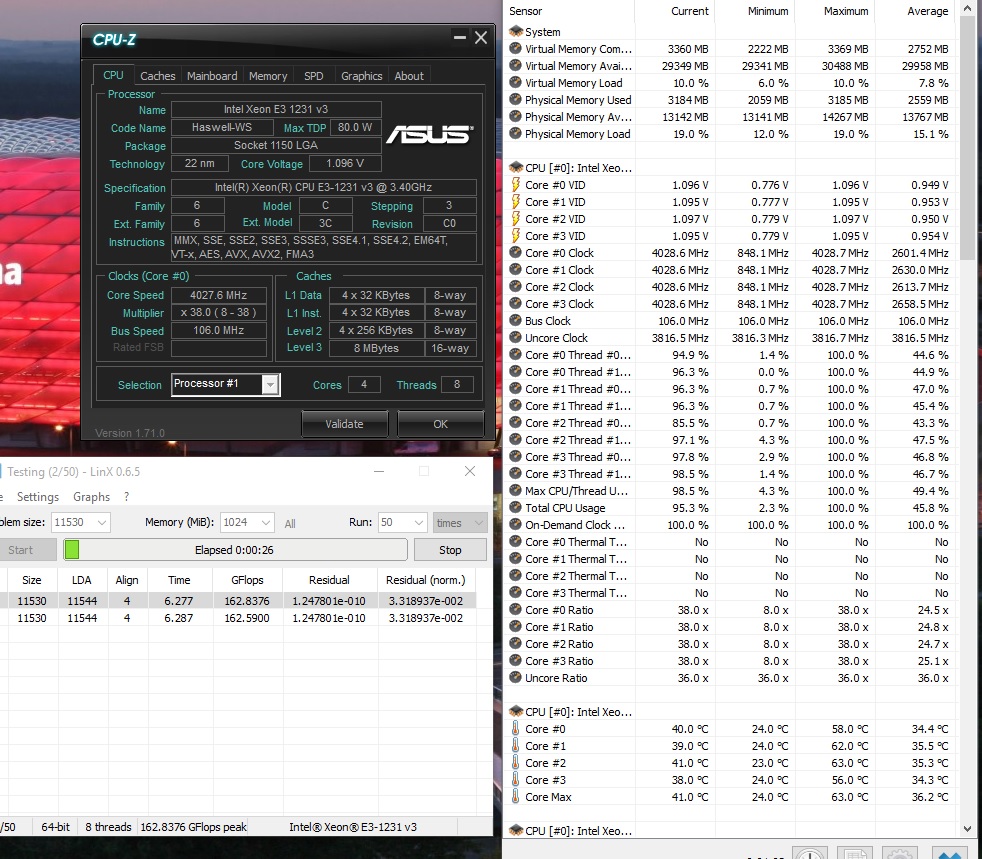Click the Validate button in CPU-Z

point(344,424)
